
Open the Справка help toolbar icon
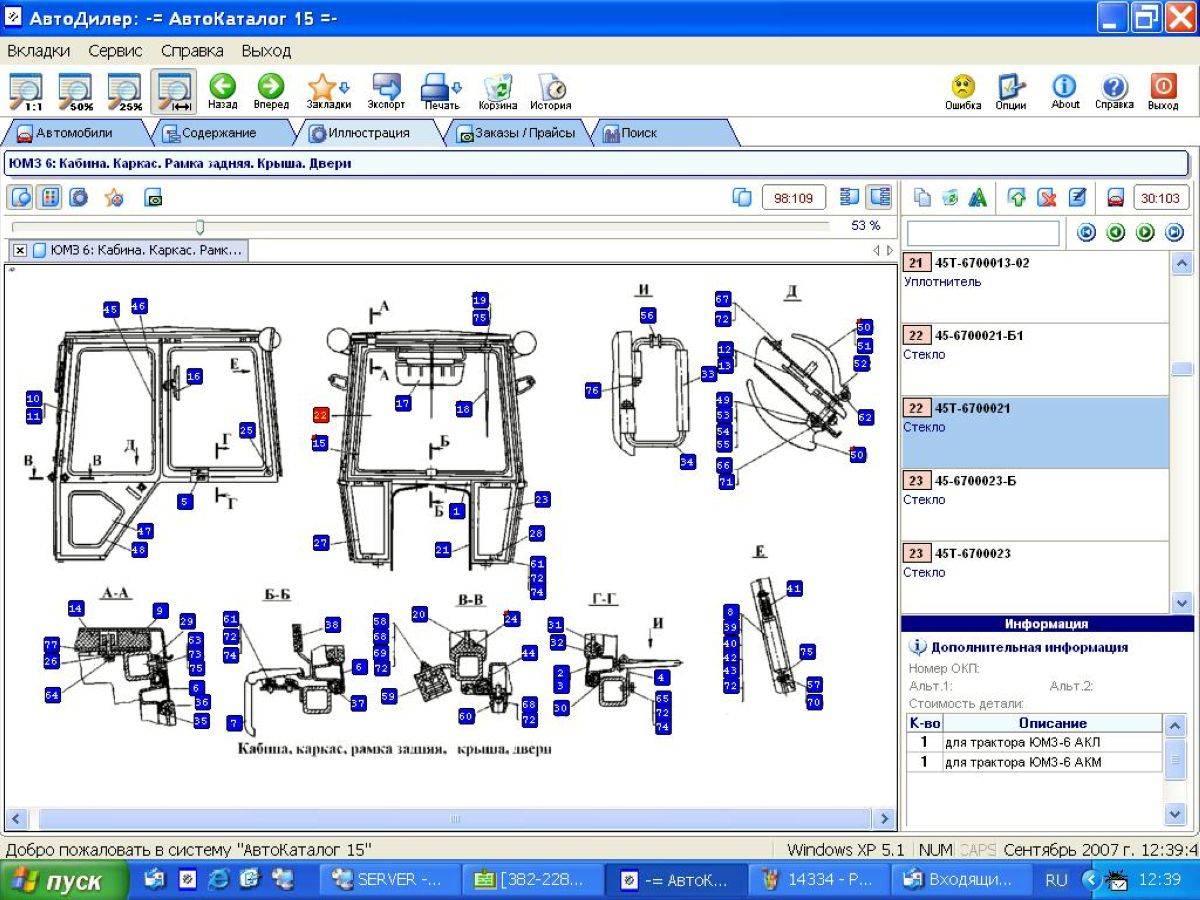1114,91
